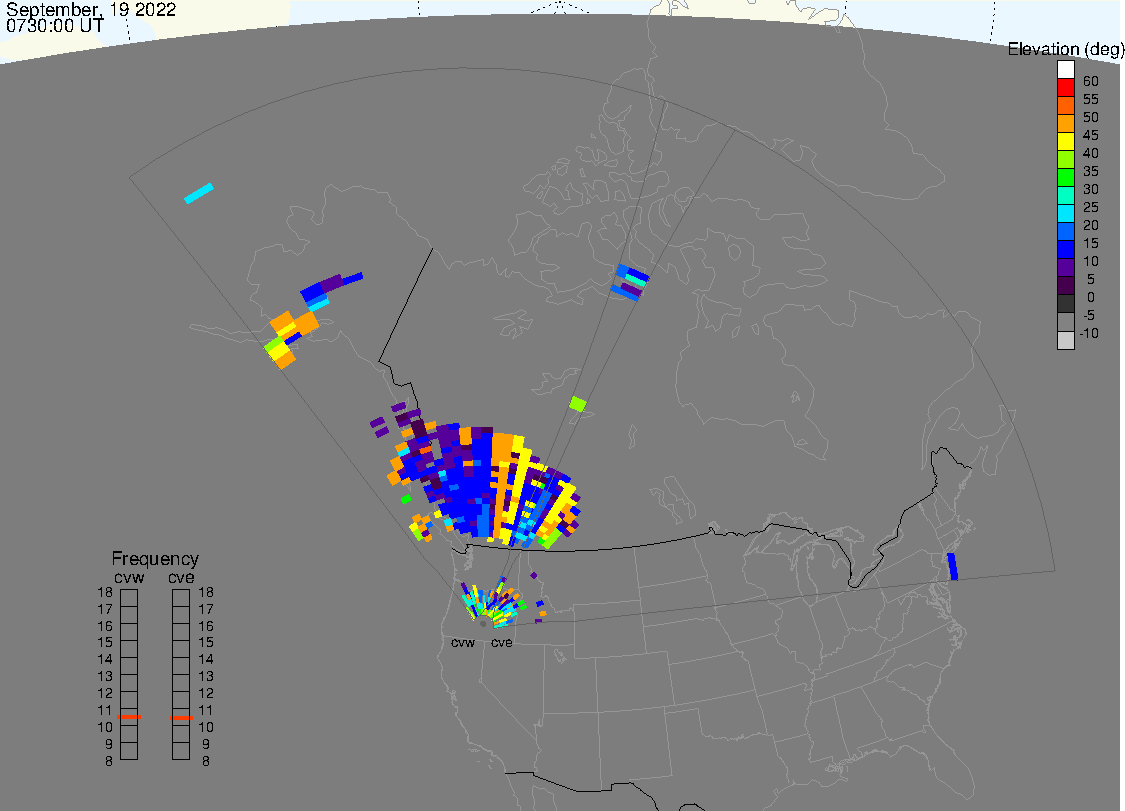Select the cyan swatch in the elevation color bar
This screenshot has width=1125, height=811.
coord(1065,213)
